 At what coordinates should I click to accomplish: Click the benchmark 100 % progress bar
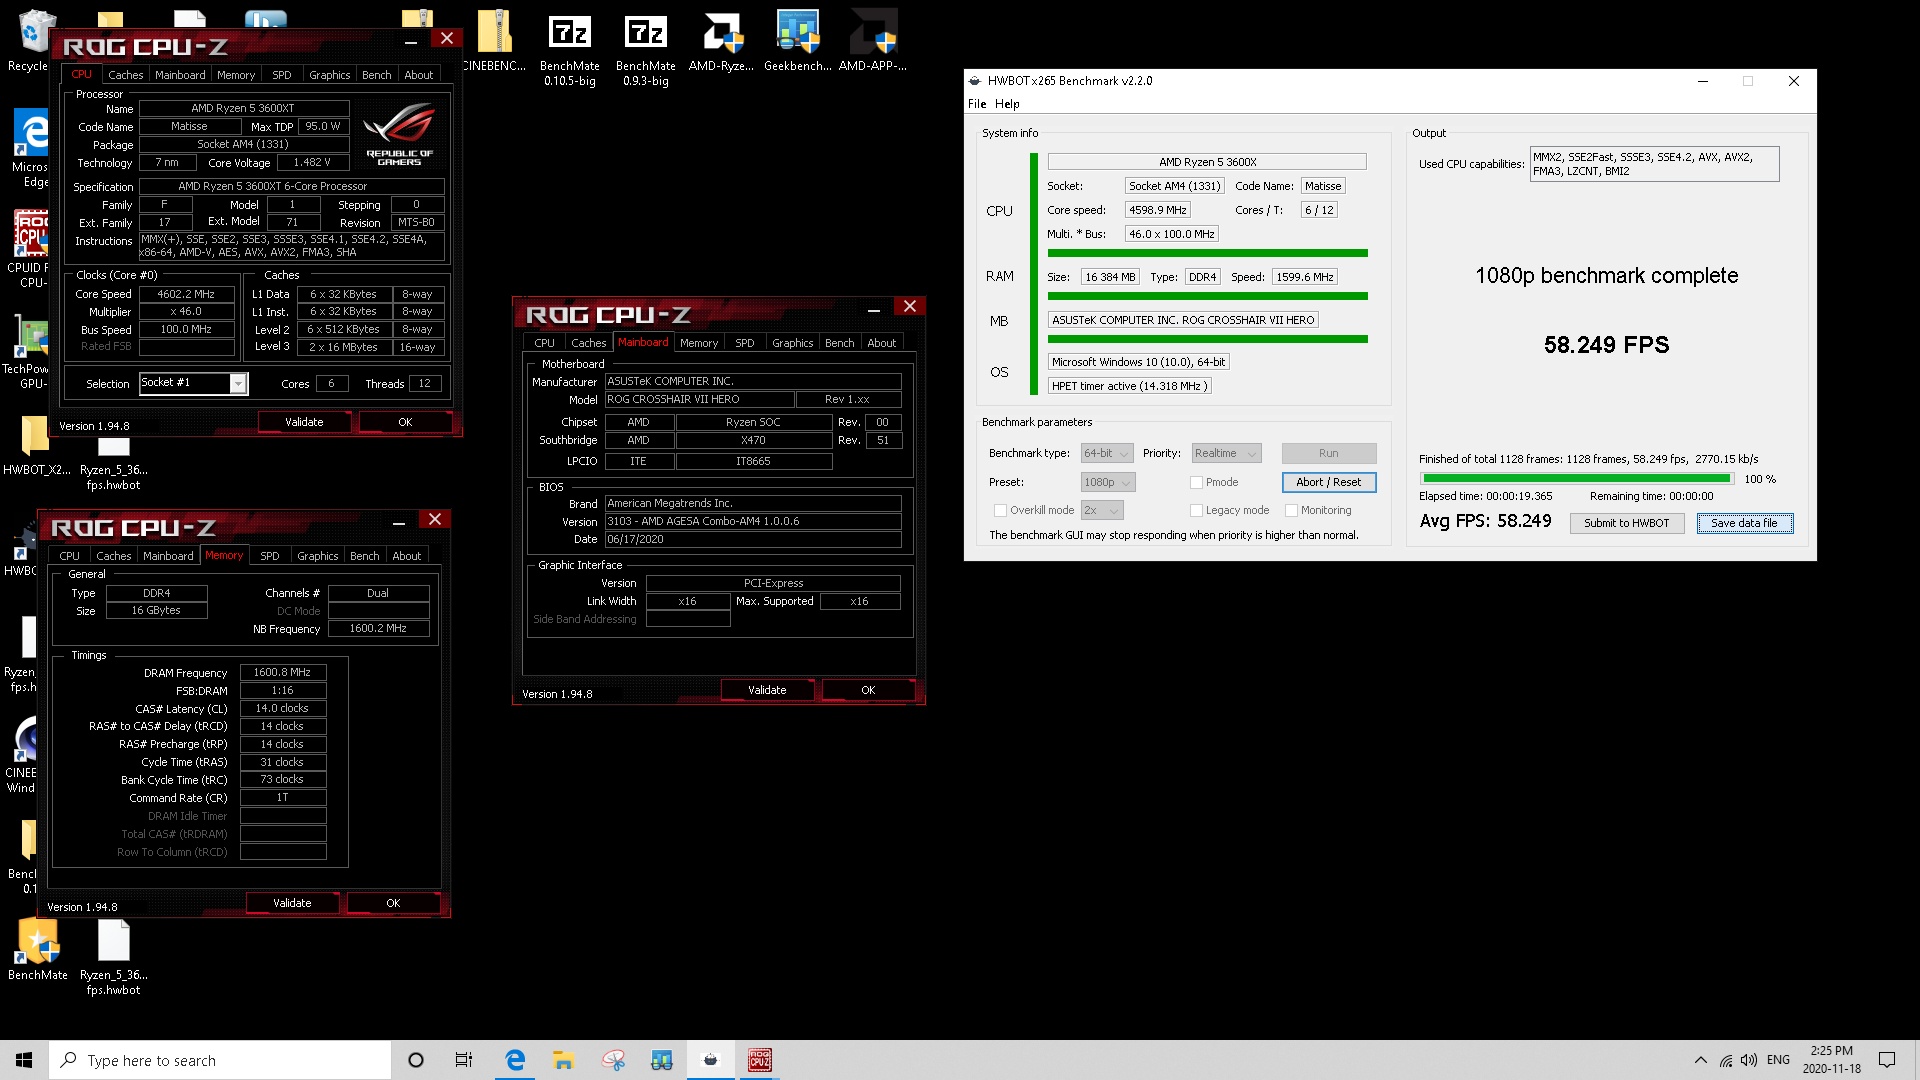point(1577,479)
